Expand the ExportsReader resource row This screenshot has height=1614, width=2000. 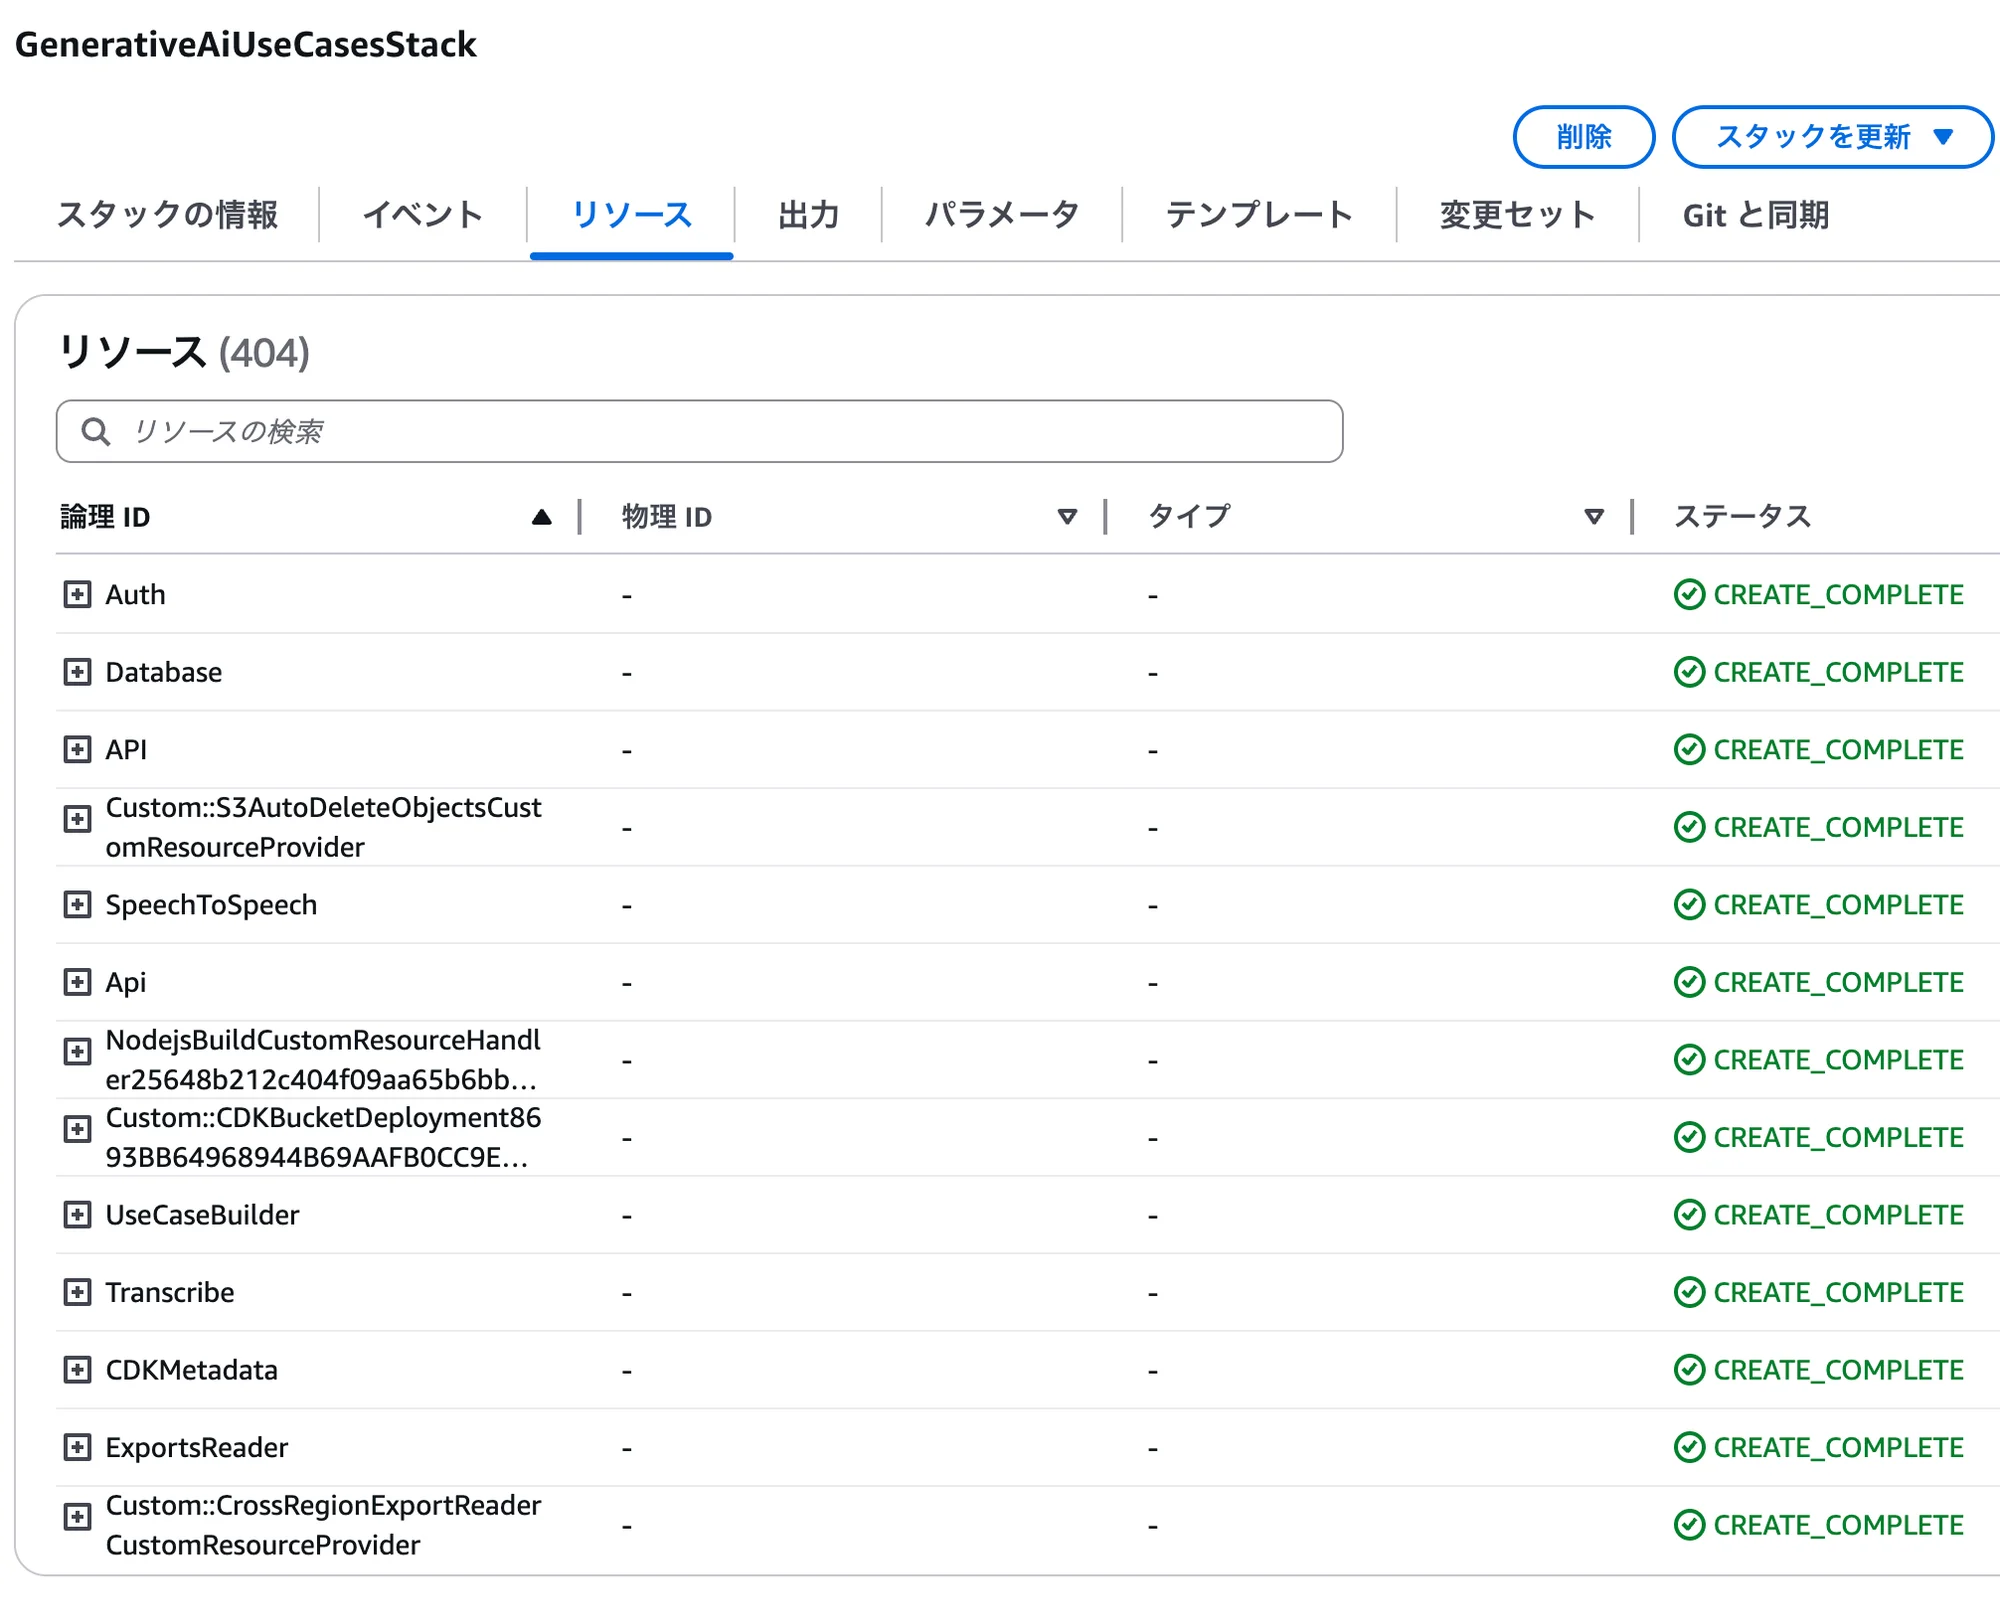(x=77, y=1447)
